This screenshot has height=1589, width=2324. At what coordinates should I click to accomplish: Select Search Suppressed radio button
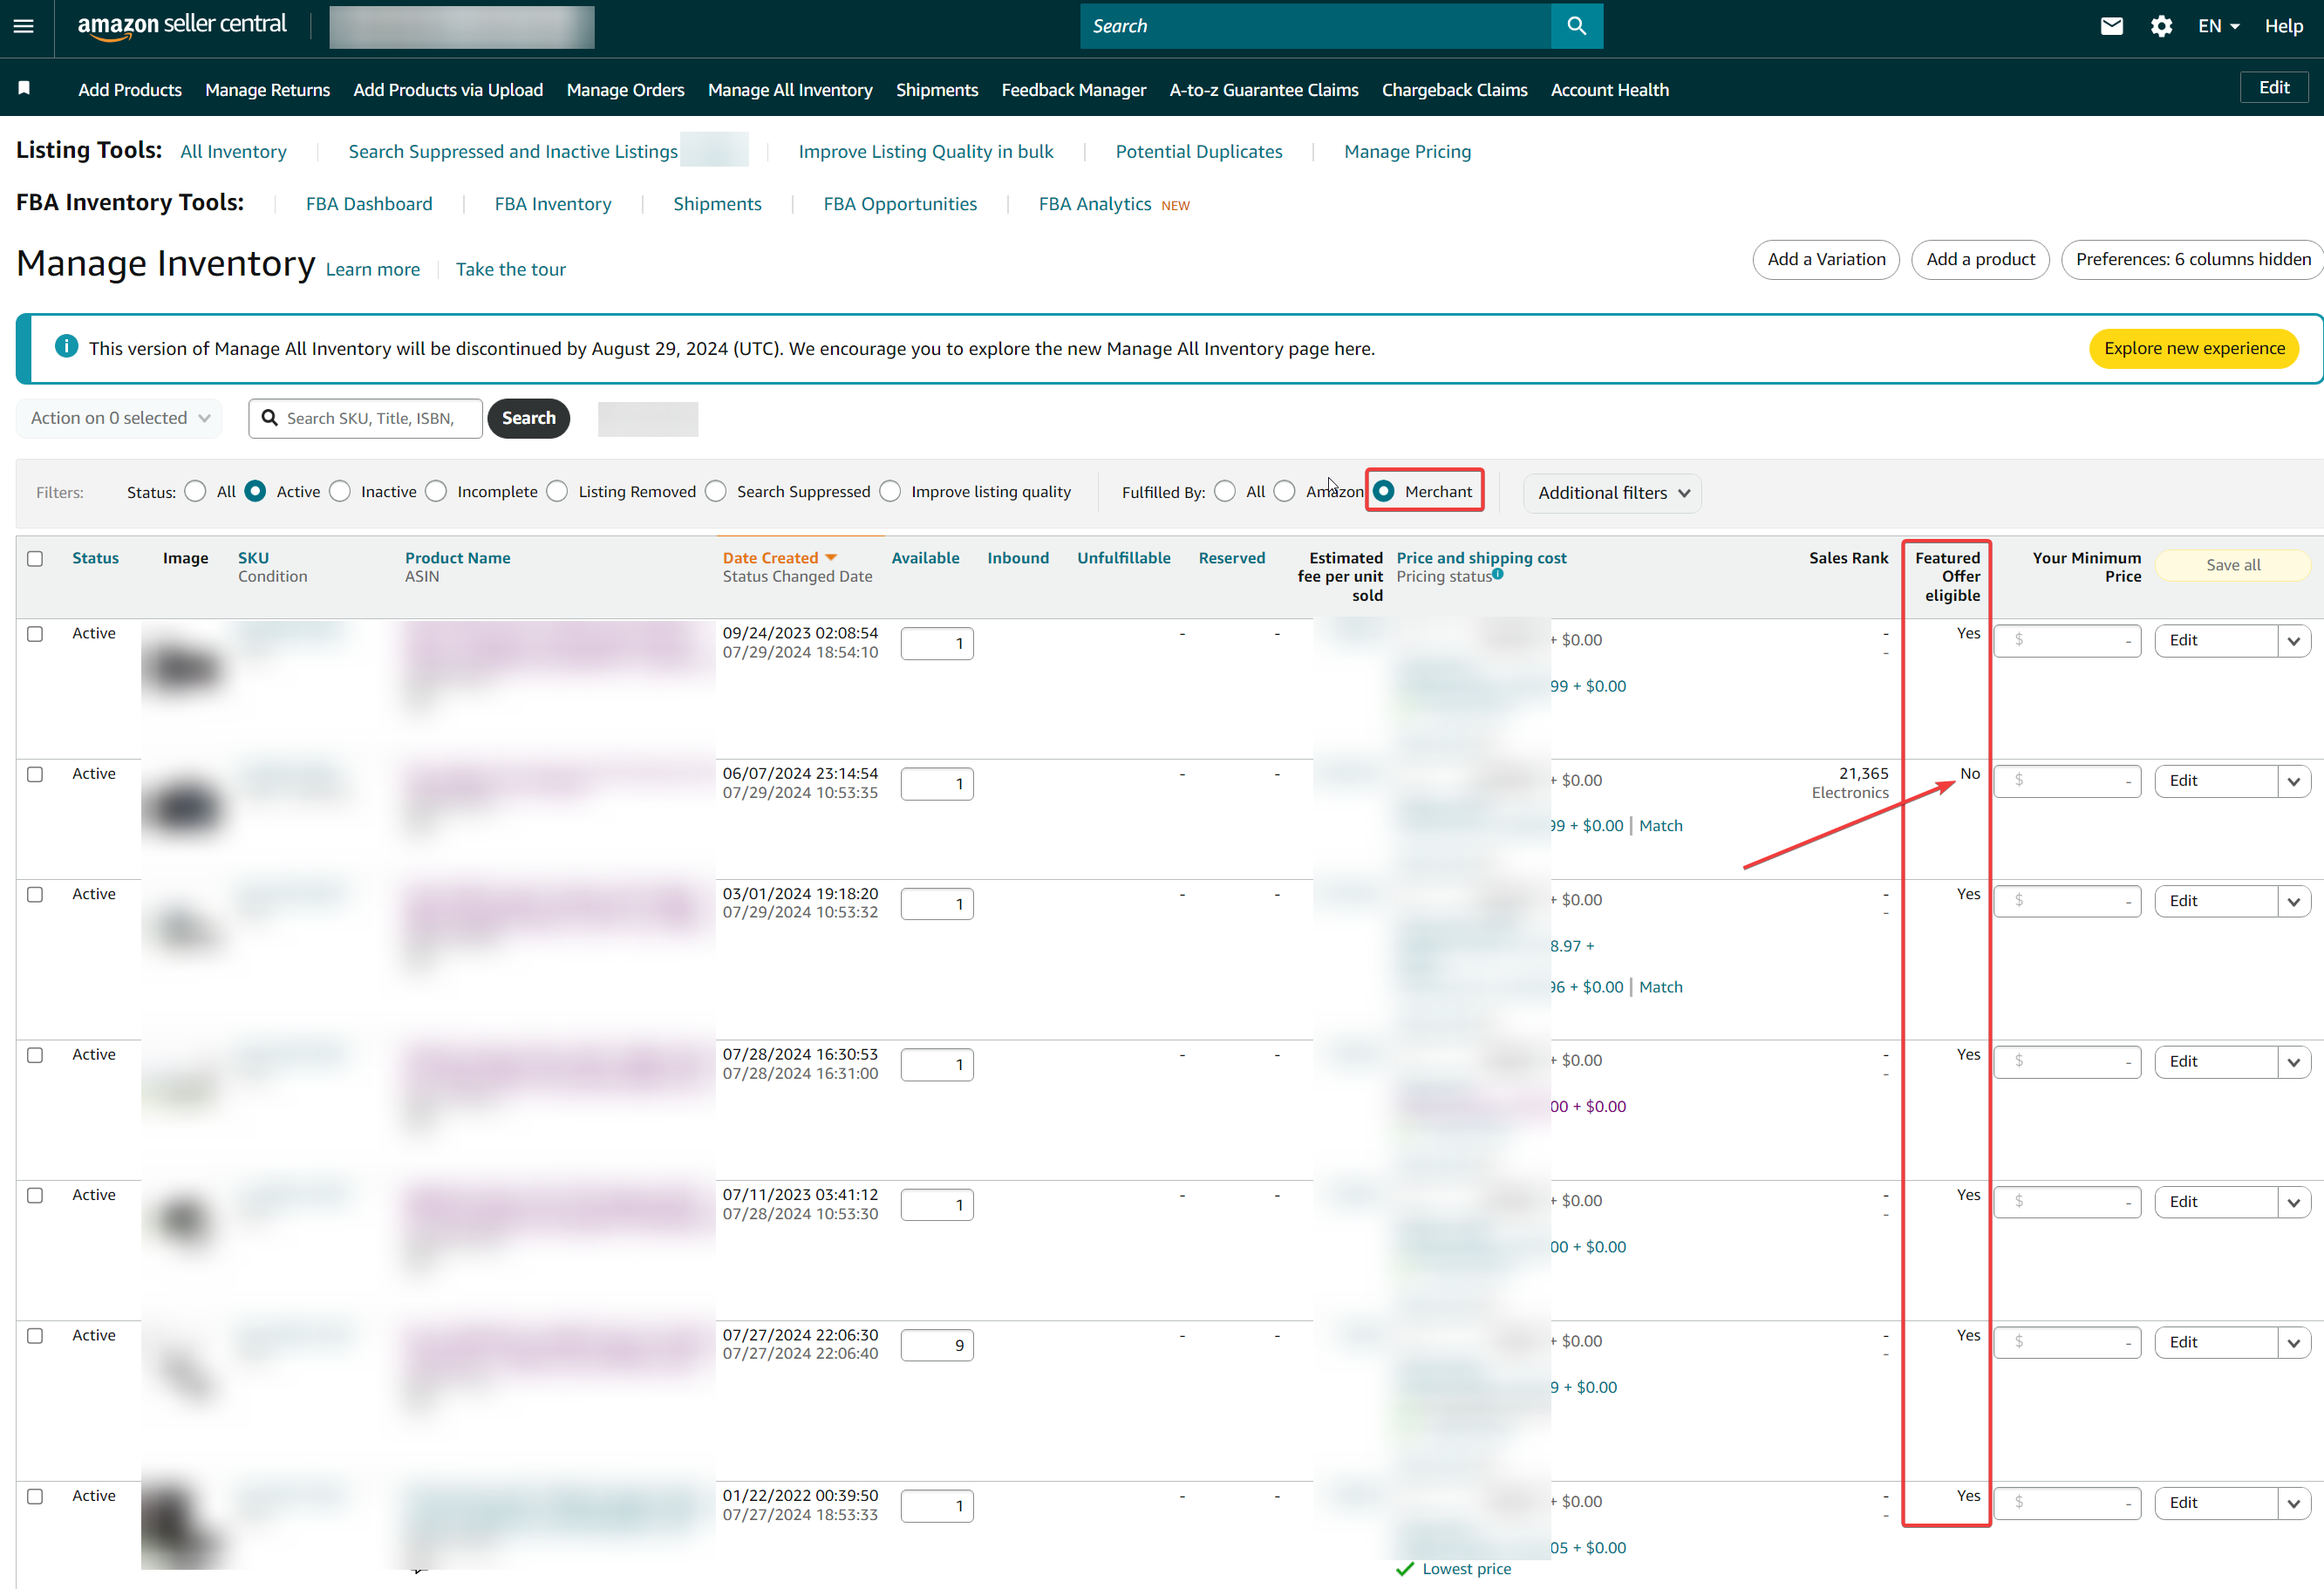click(716, 491)
